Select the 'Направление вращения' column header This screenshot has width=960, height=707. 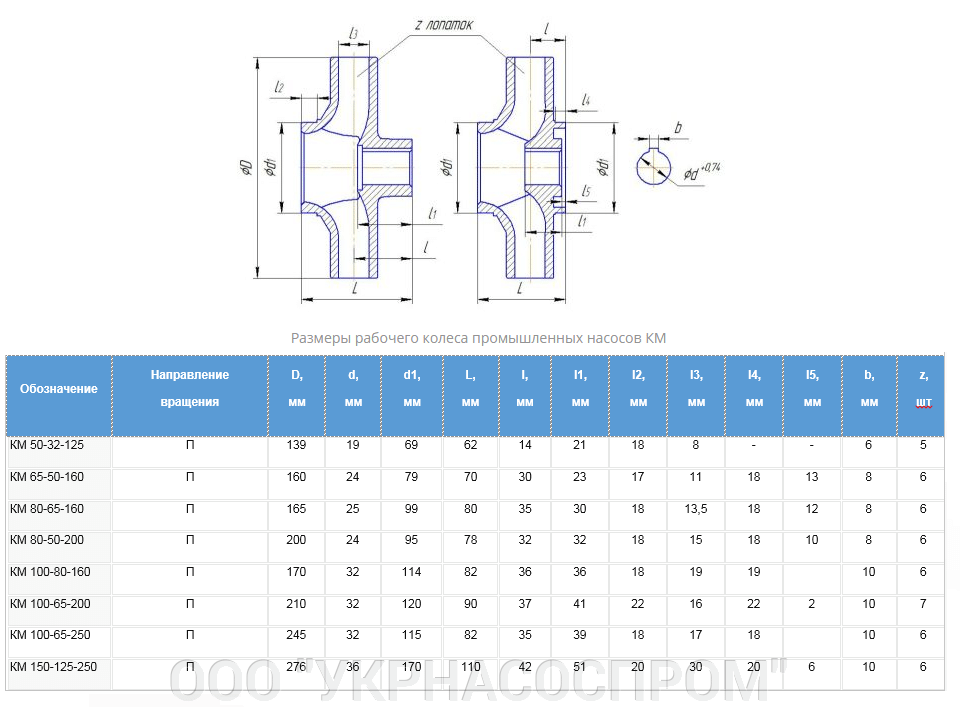(x=190, y=389)
